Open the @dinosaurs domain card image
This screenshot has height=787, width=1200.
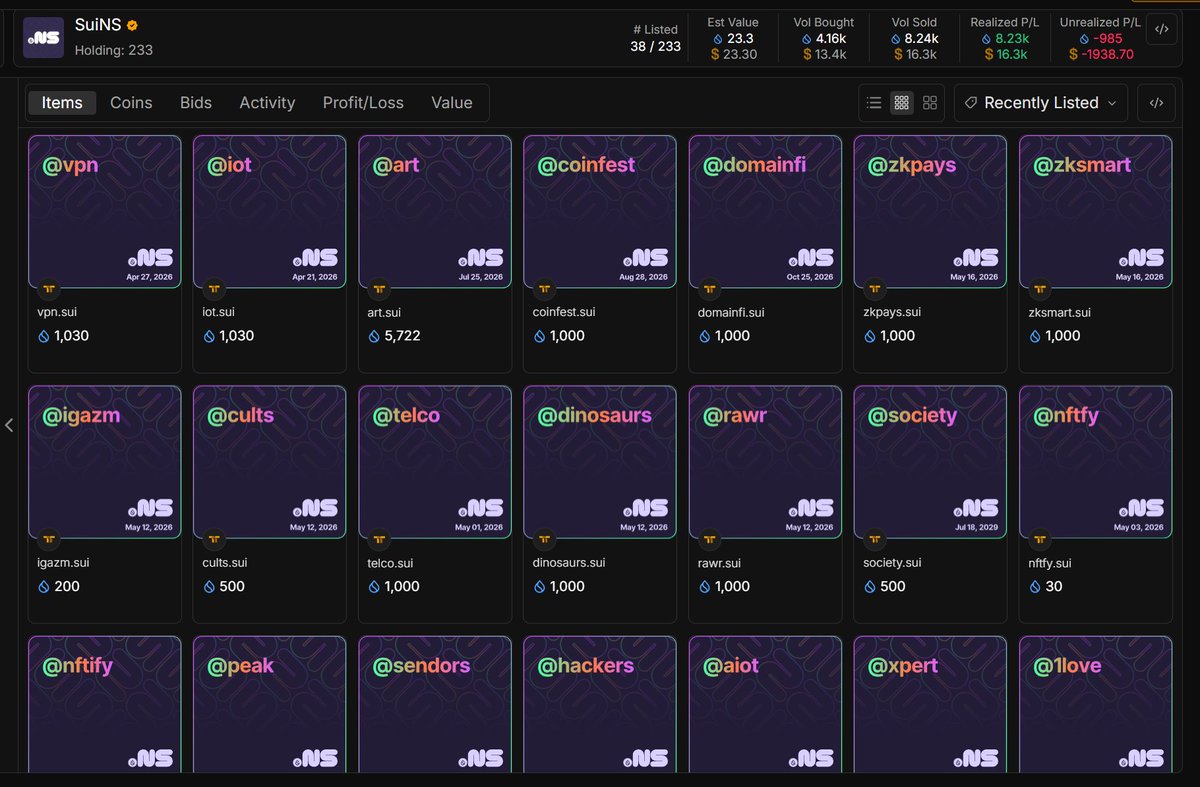pos(600,462)
